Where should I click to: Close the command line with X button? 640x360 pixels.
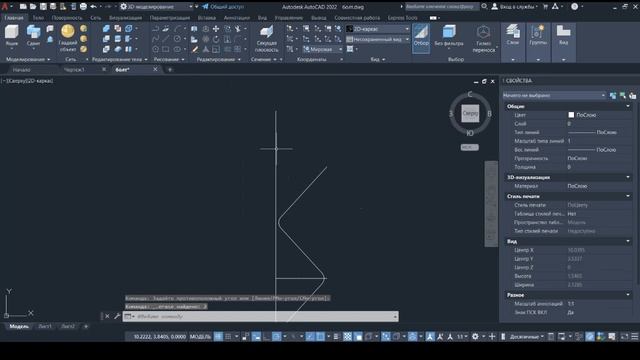[x=107, y=316]
